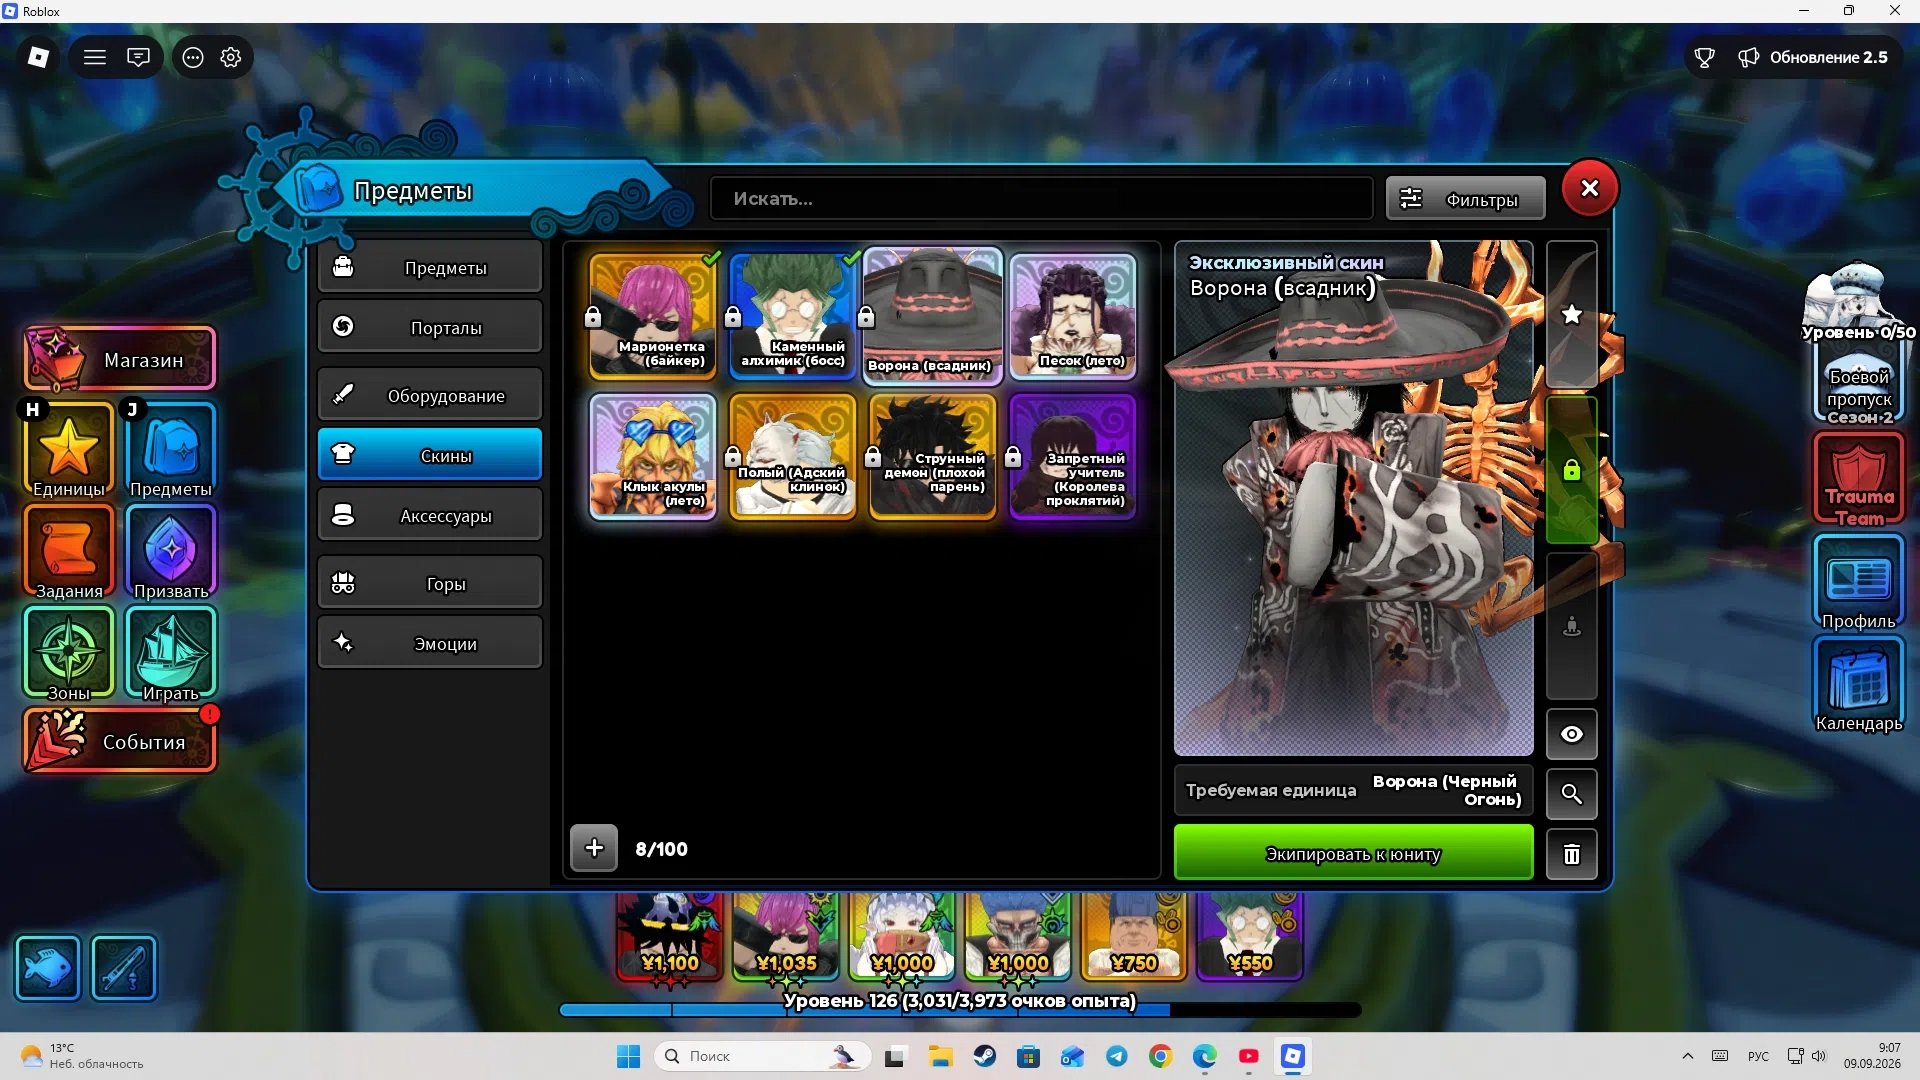1920x1080 pixels.
Task: Open Telegram in the taskbar
Action: 1116,1056
